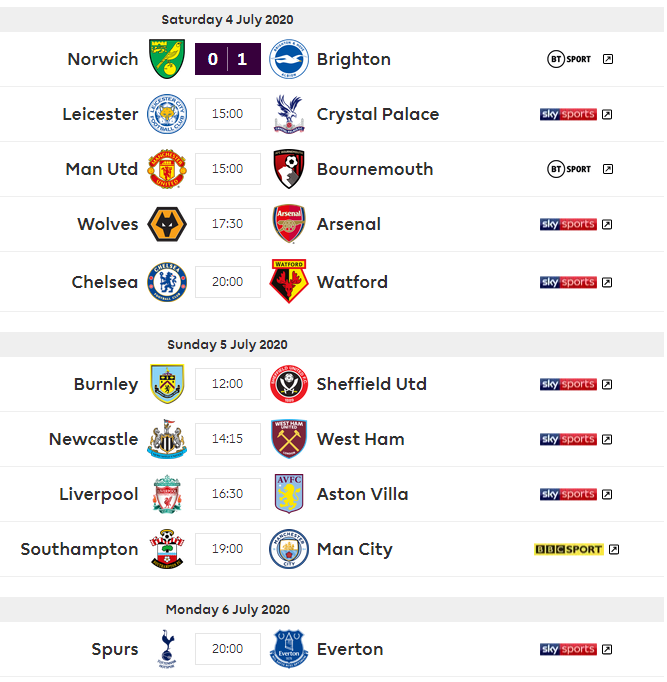Screen dimensions: 667x682
Task: Click the Everton club badge
Action: [x=289, y=649]
